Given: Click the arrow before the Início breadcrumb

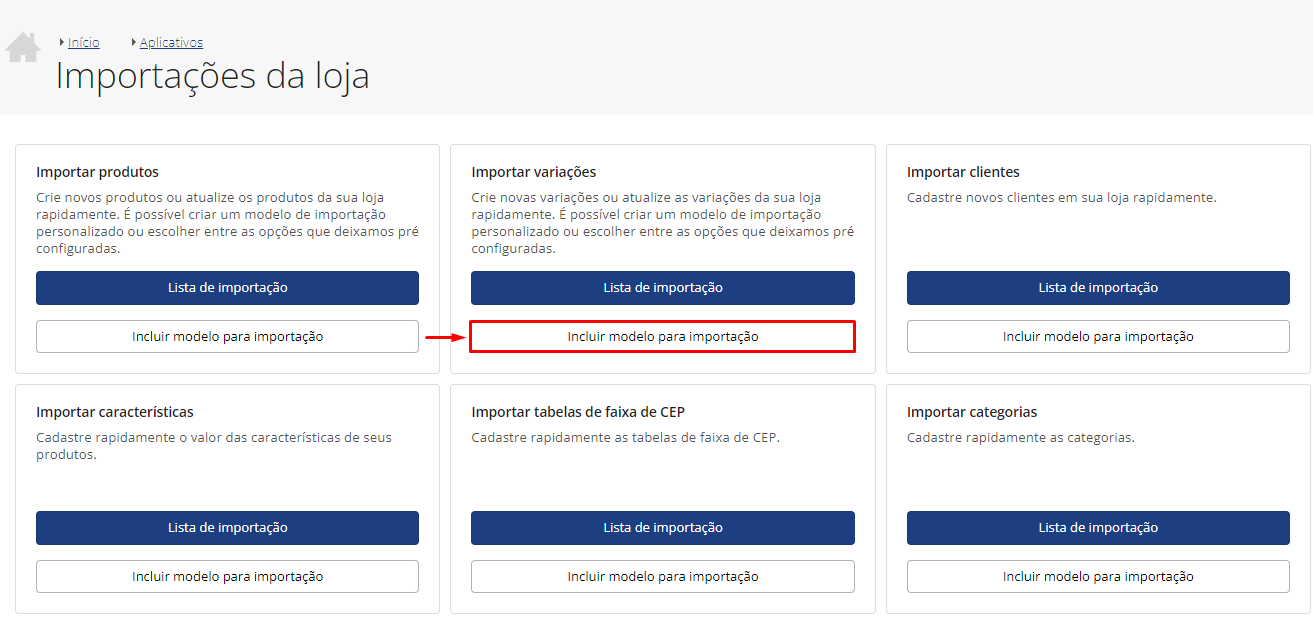Looking at the screenshot, I should [62, 42].
